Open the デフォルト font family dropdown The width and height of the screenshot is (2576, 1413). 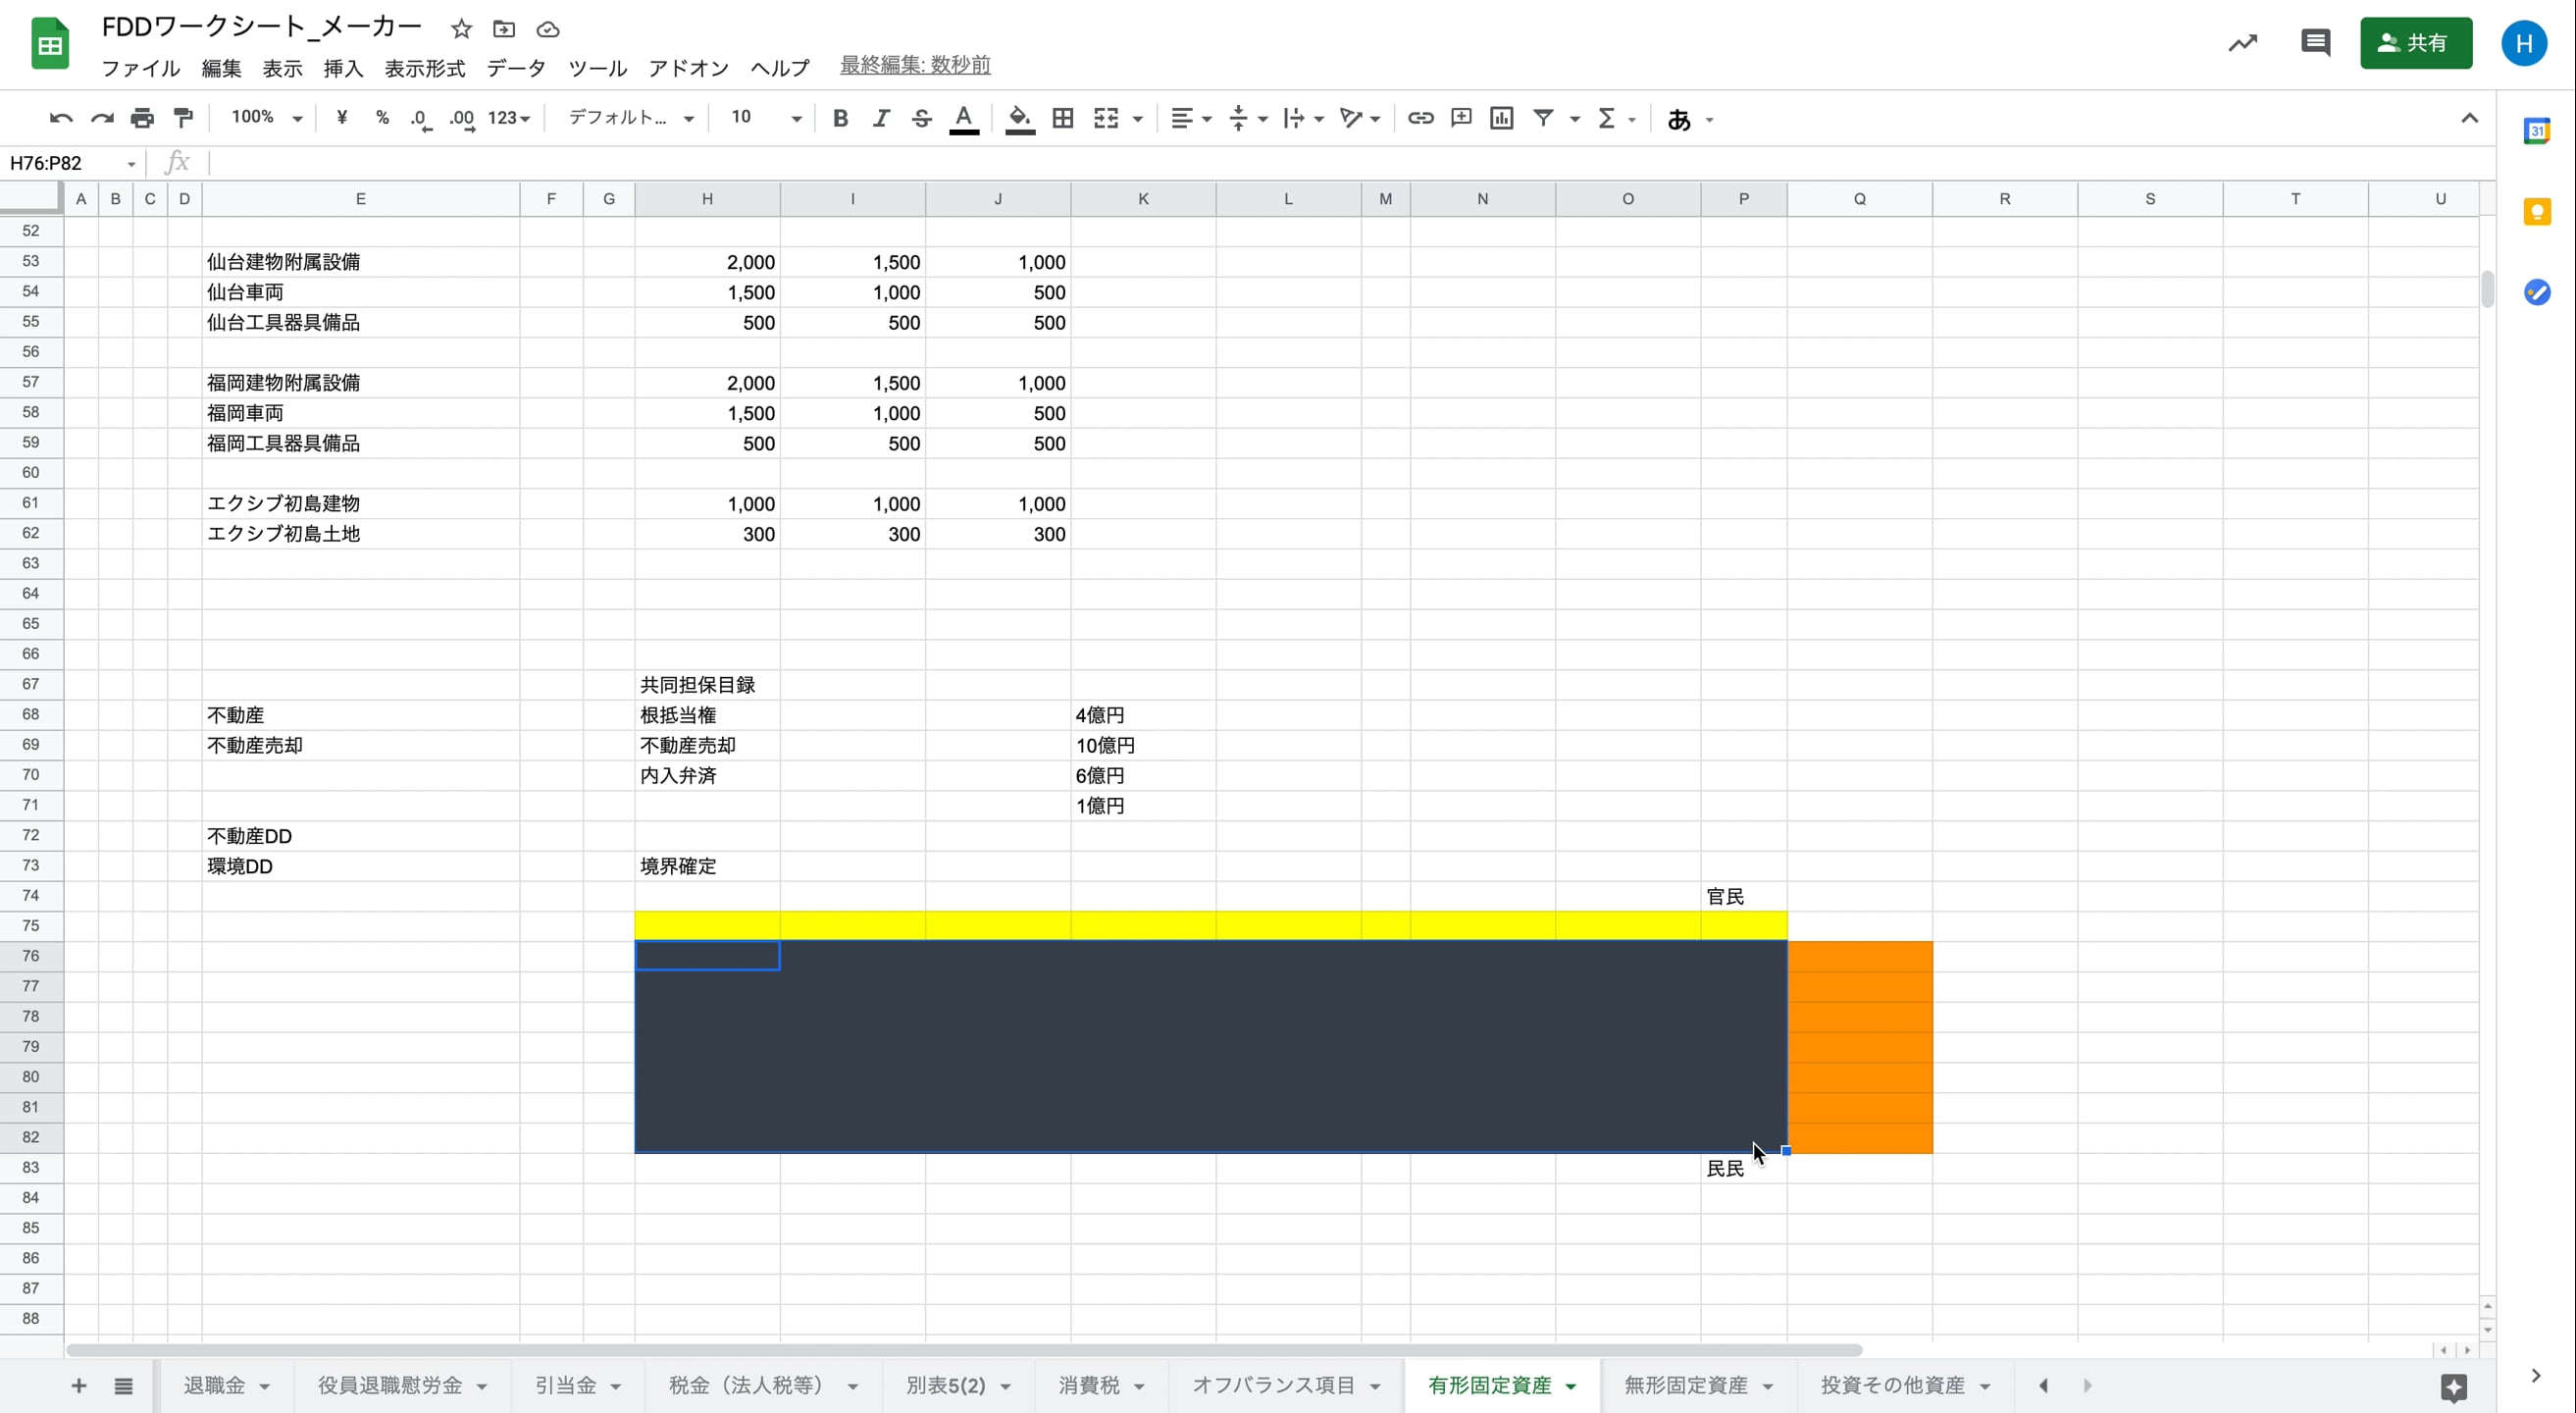point(630,118)
